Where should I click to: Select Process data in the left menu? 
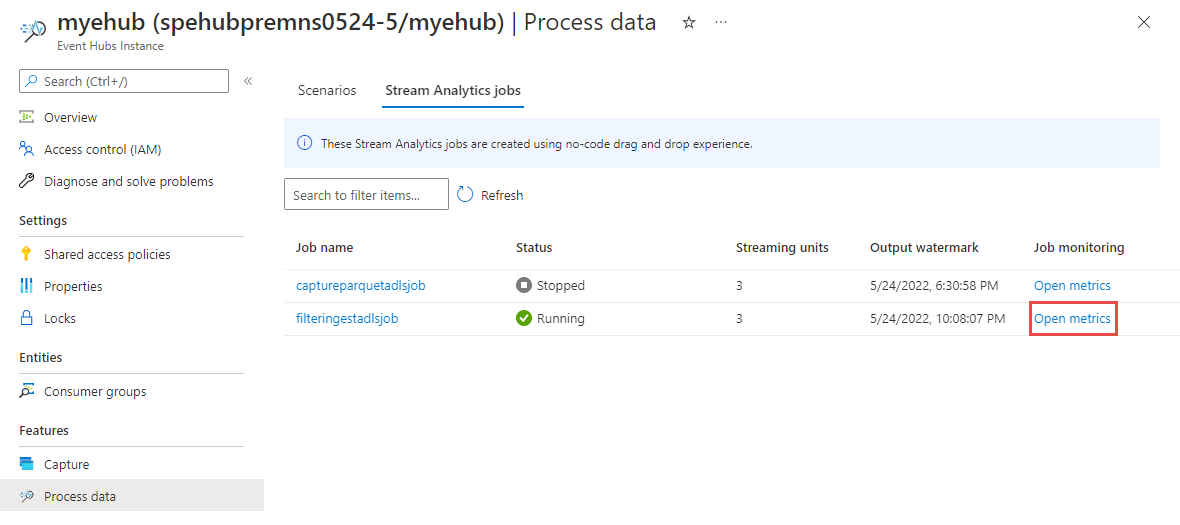81,496
